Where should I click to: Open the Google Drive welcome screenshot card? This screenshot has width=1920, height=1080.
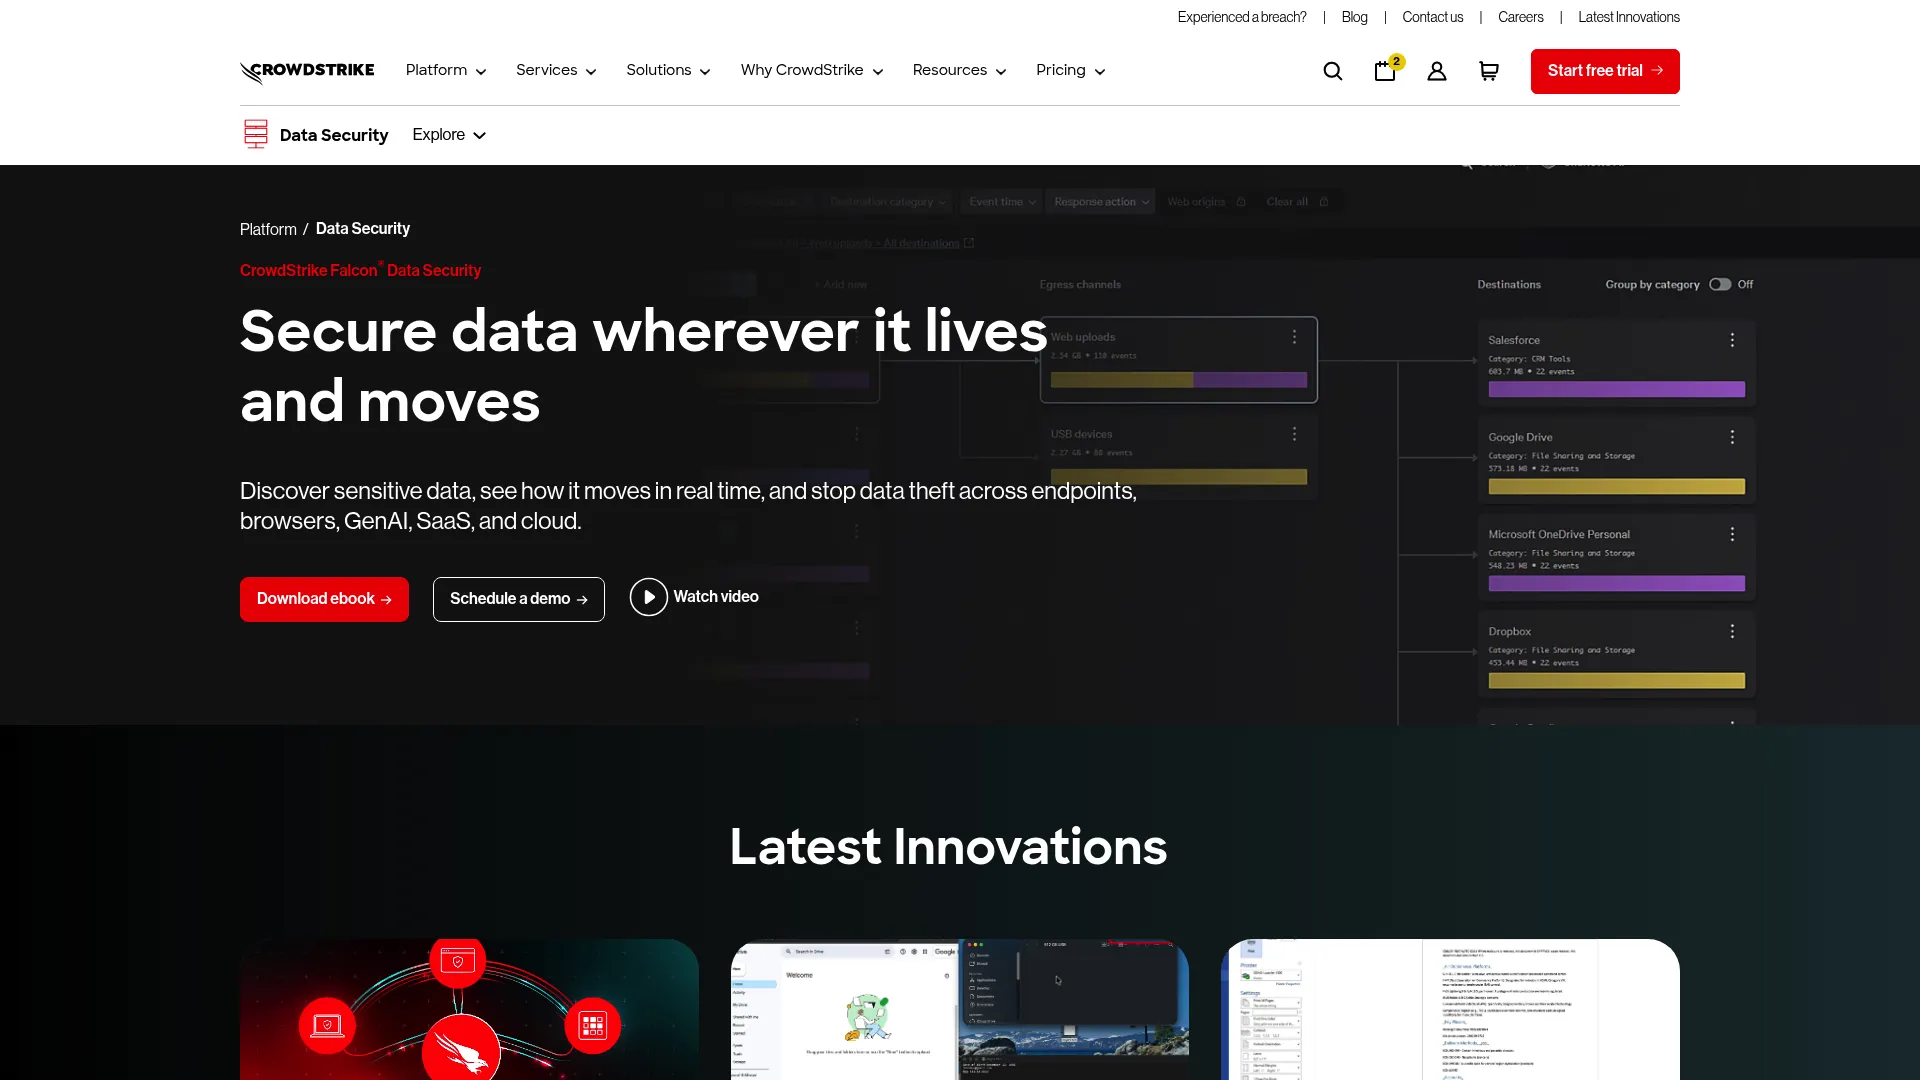(960, 1009)
